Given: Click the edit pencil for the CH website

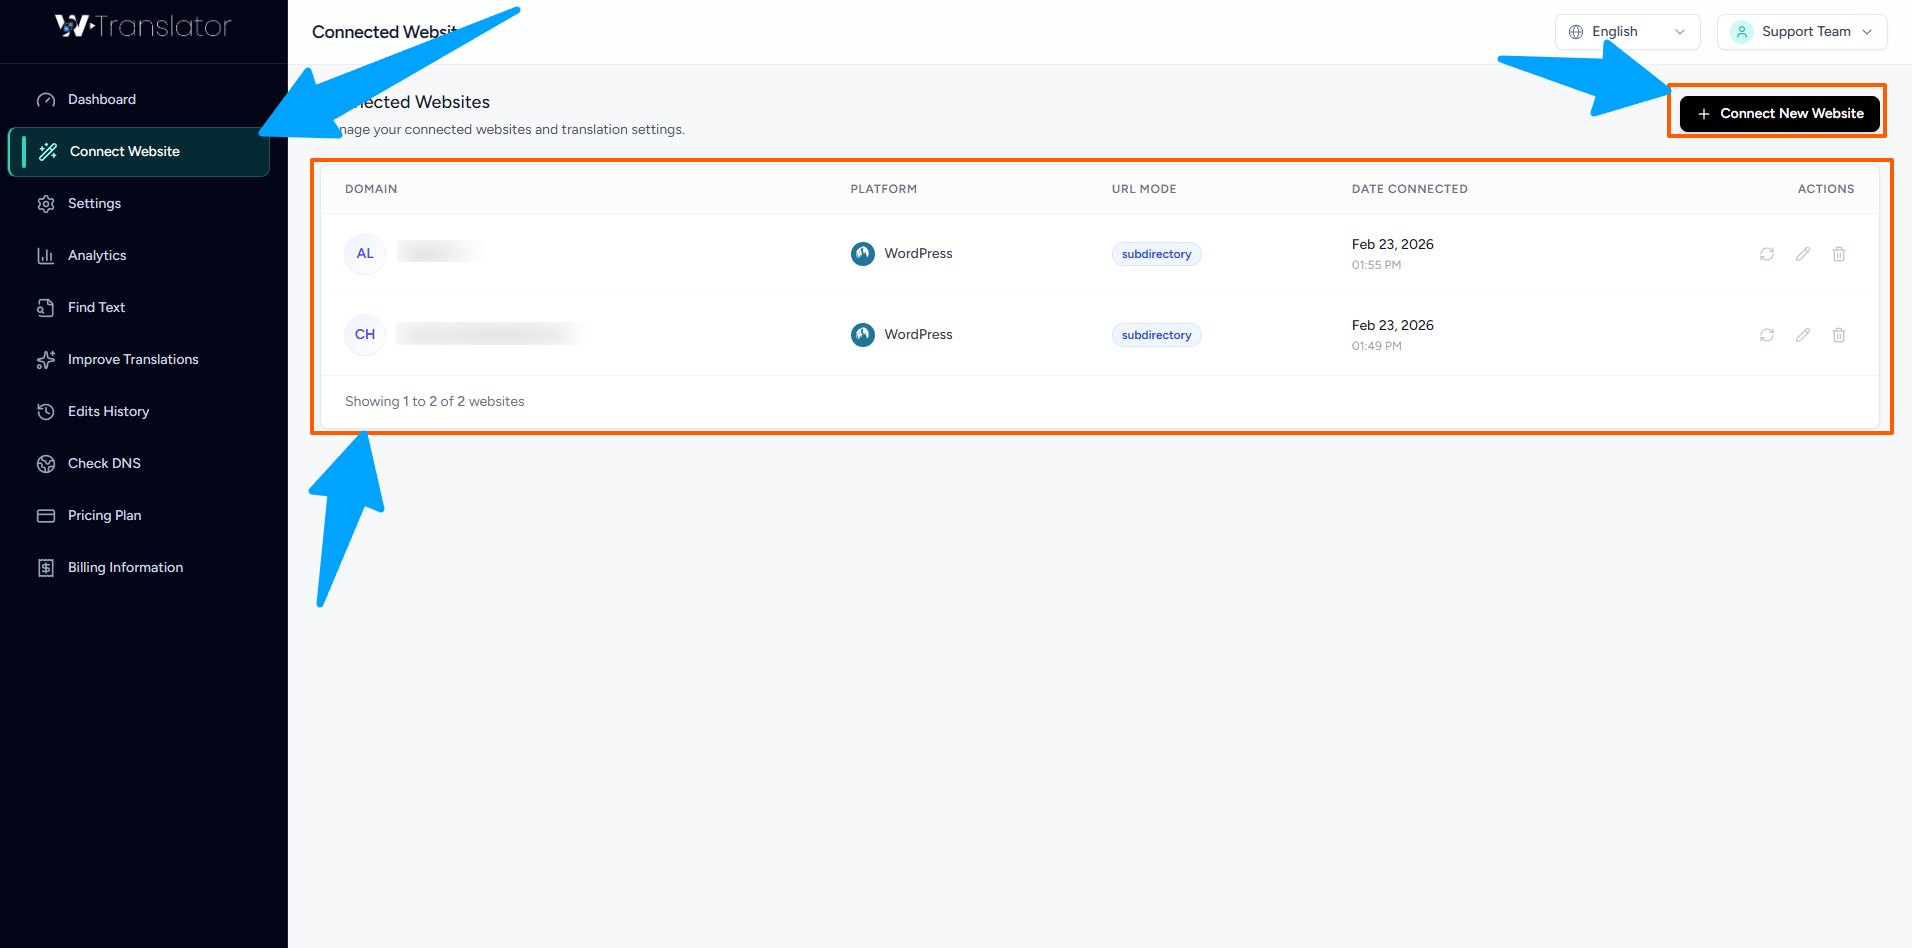Looking at the screenshot, I should pyautogui.click(x=1803, y=335).
